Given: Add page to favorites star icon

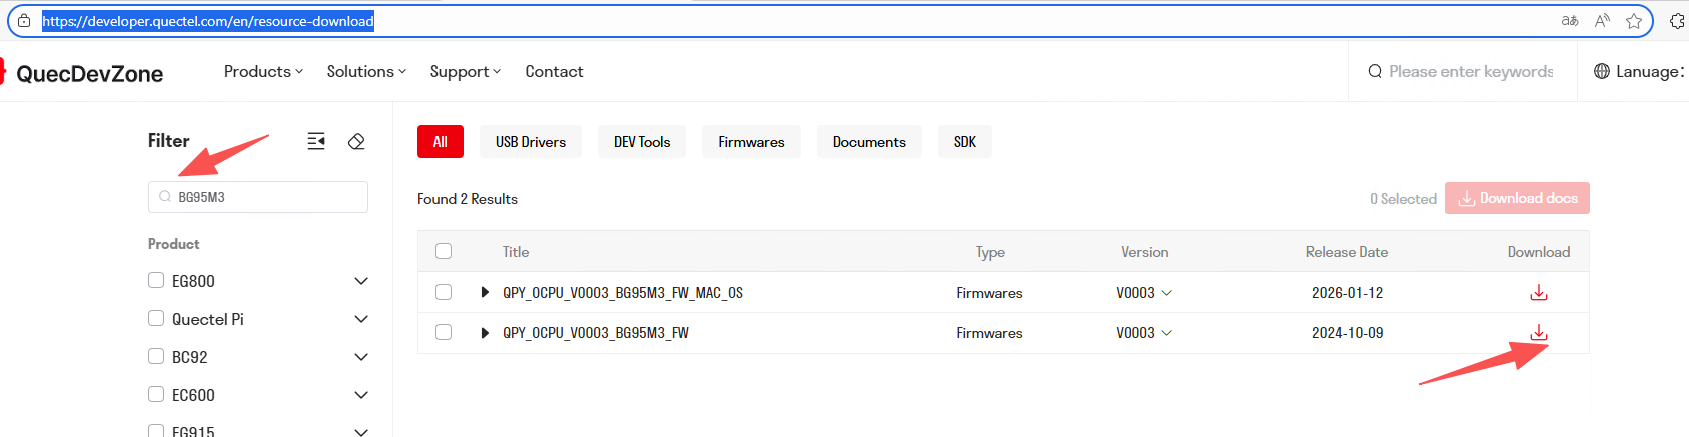Looking at the screenshot, I should pyautogui.click(x=1634, y=21).
